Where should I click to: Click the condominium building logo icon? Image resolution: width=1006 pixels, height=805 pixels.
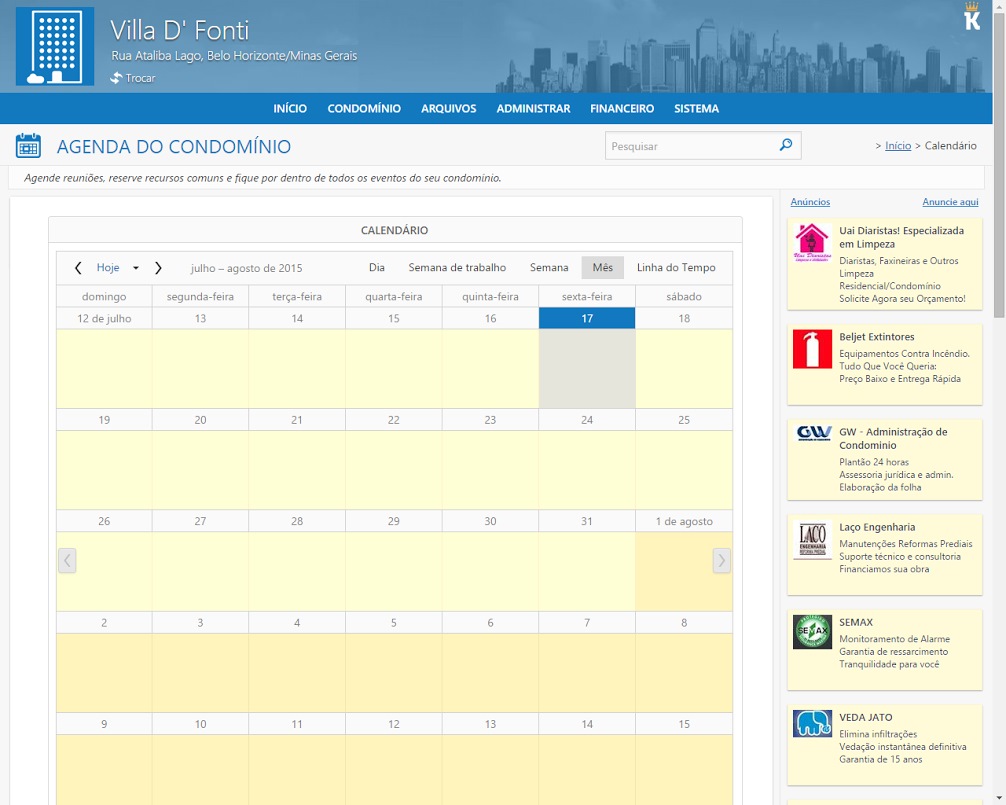[55, 47]
